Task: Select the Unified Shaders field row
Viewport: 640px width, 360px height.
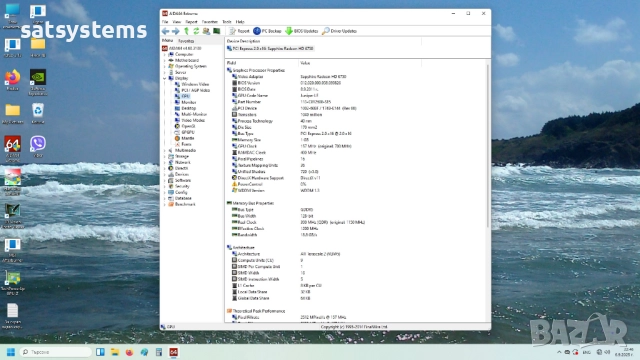Action: tap(275, 172)
